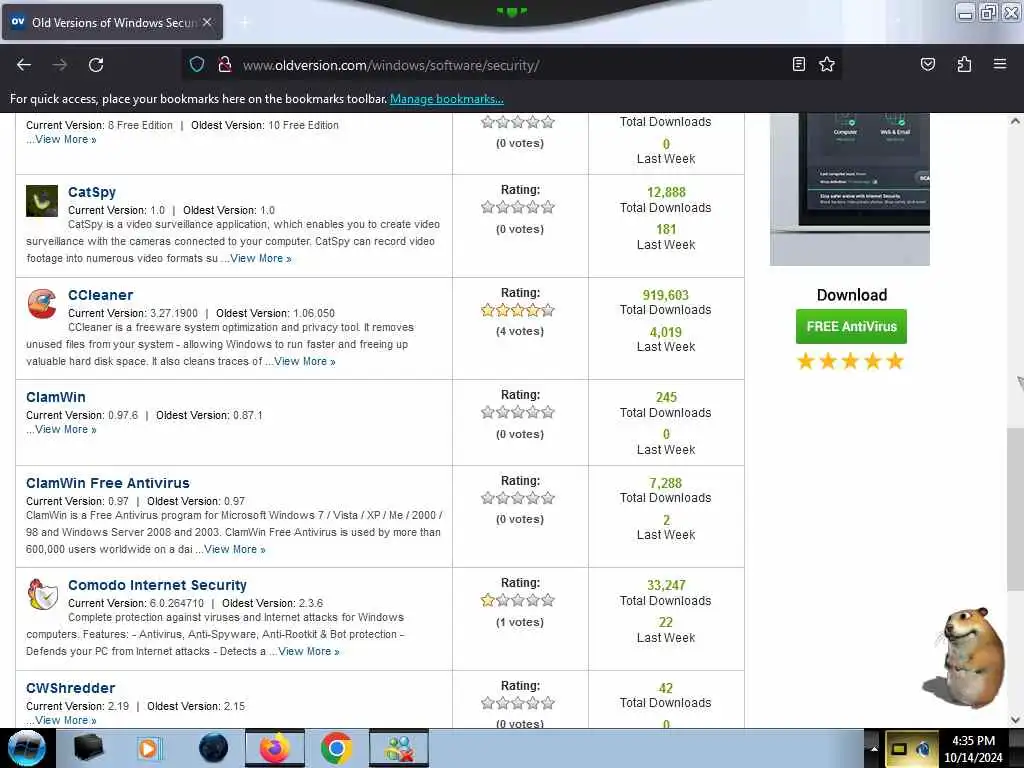This screenshot has height=768, width=1024.
Task: Click the FREE AntiVirus download button
Action: 851,327
